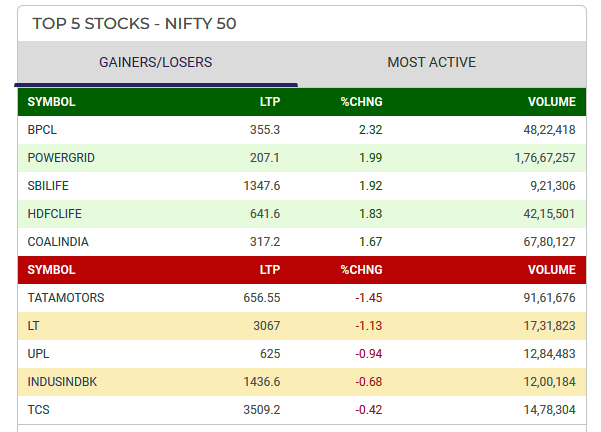
Task: Open the MOST ACTIVE tab
Action: (x=432, y=62)
